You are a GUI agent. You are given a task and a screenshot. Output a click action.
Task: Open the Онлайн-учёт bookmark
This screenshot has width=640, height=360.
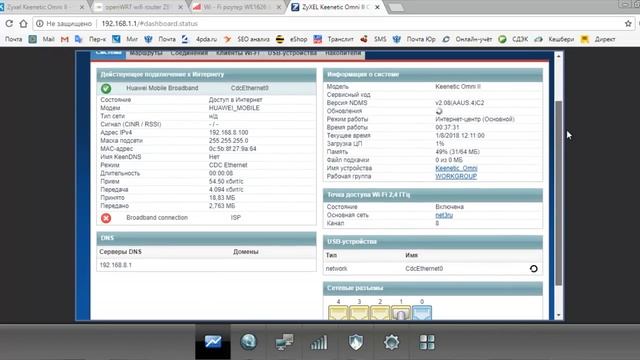point(468,39)
